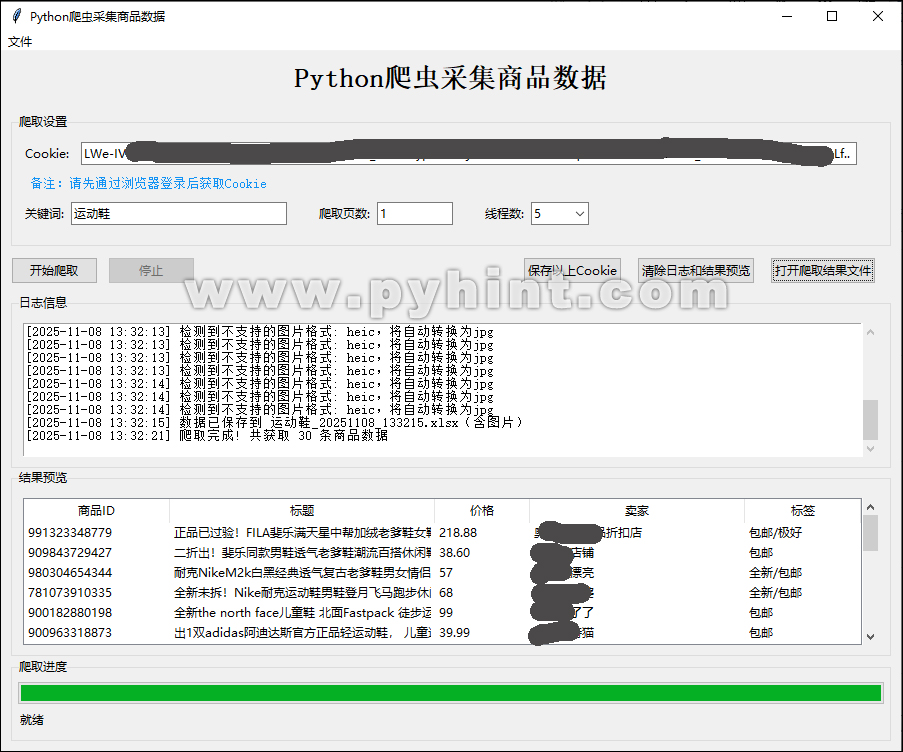Select the Nike耐克运动鞋 result row
The width and height of the screenshot is (903, 752).
point(300,593)
